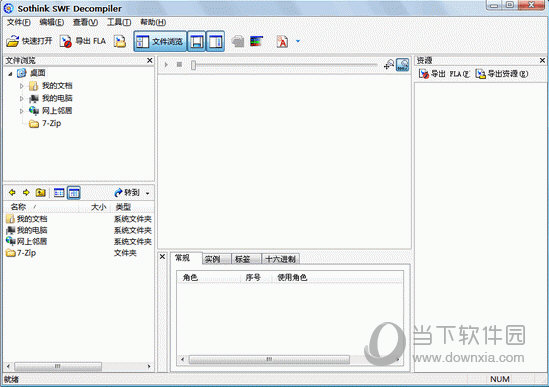This screenshot has width=549, height=387.
Task: Click the file list horizontal scrollbar thumb
Action: (x=58, y=366)
